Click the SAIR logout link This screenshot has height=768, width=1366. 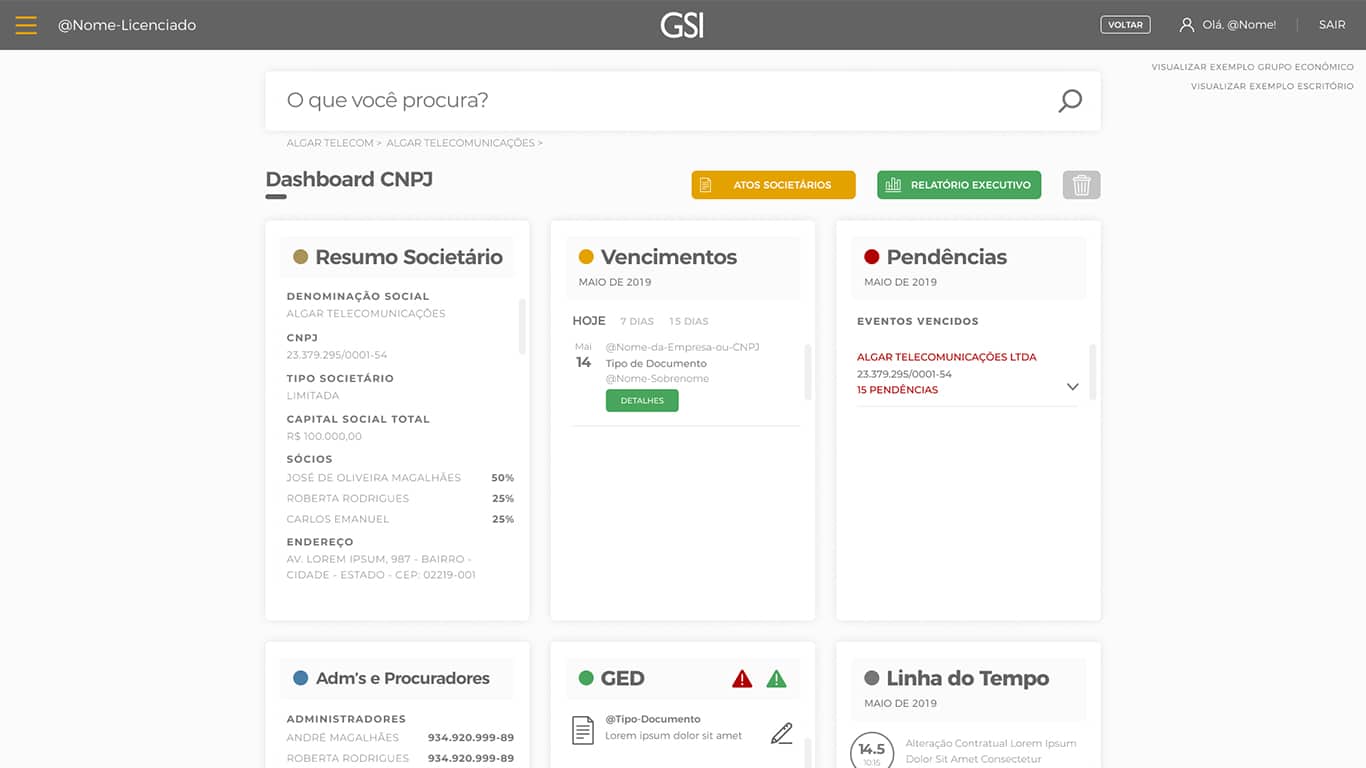click(x=1331, y=25)
